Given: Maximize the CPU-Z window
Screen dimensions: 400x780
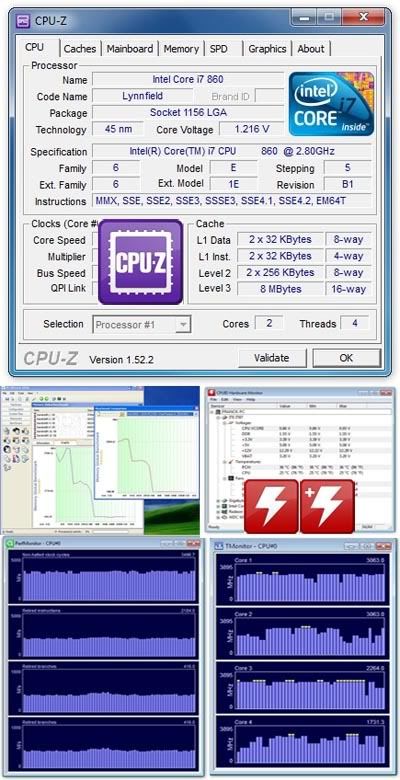Looking at the screenshot, I should (x=329, y=18).
